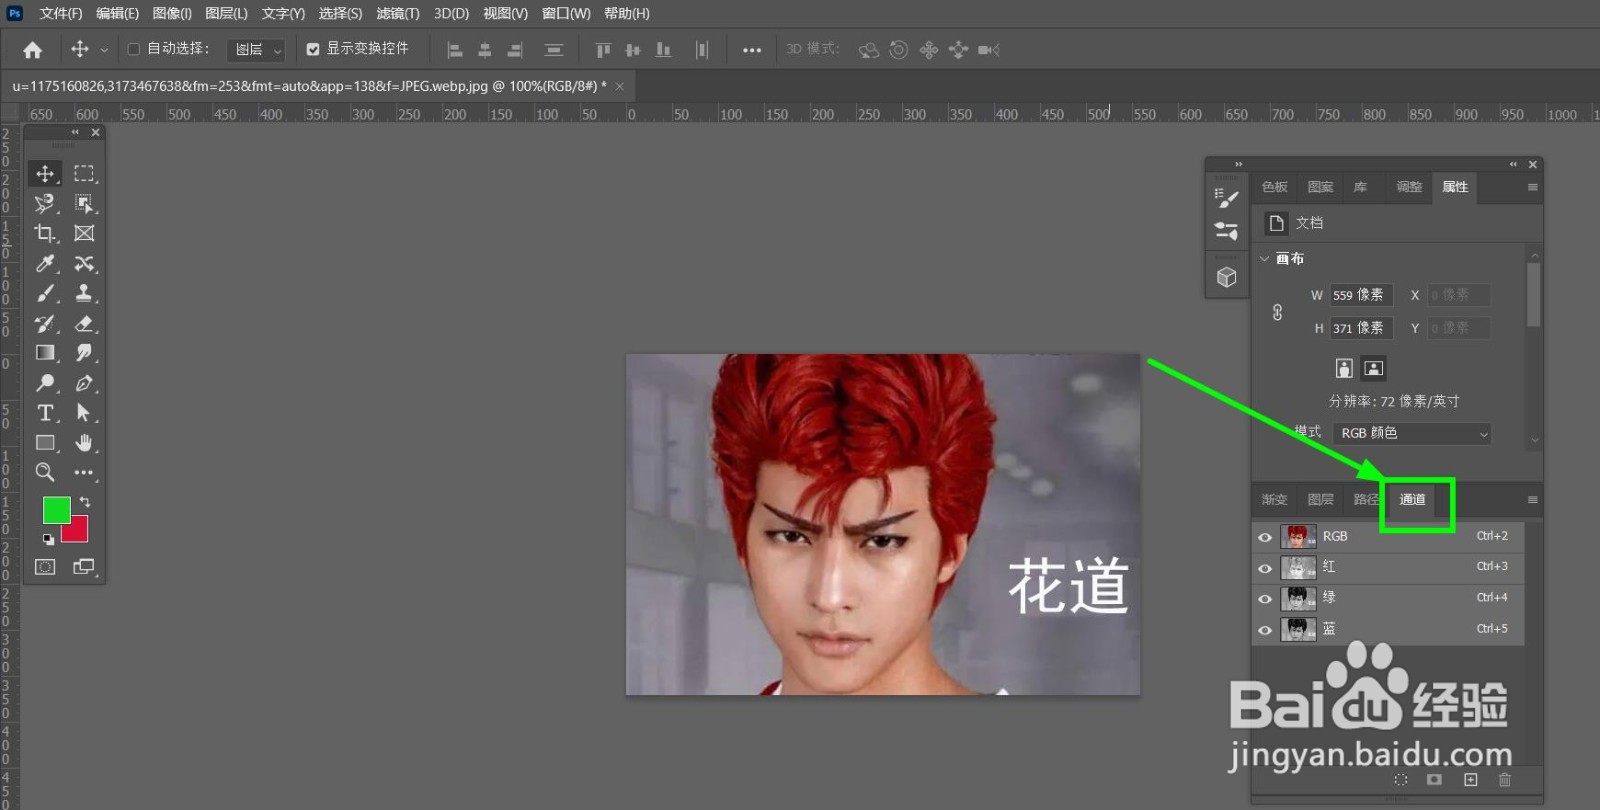
Task: Switch to the 色板 tab
Action: [1275, 187]
